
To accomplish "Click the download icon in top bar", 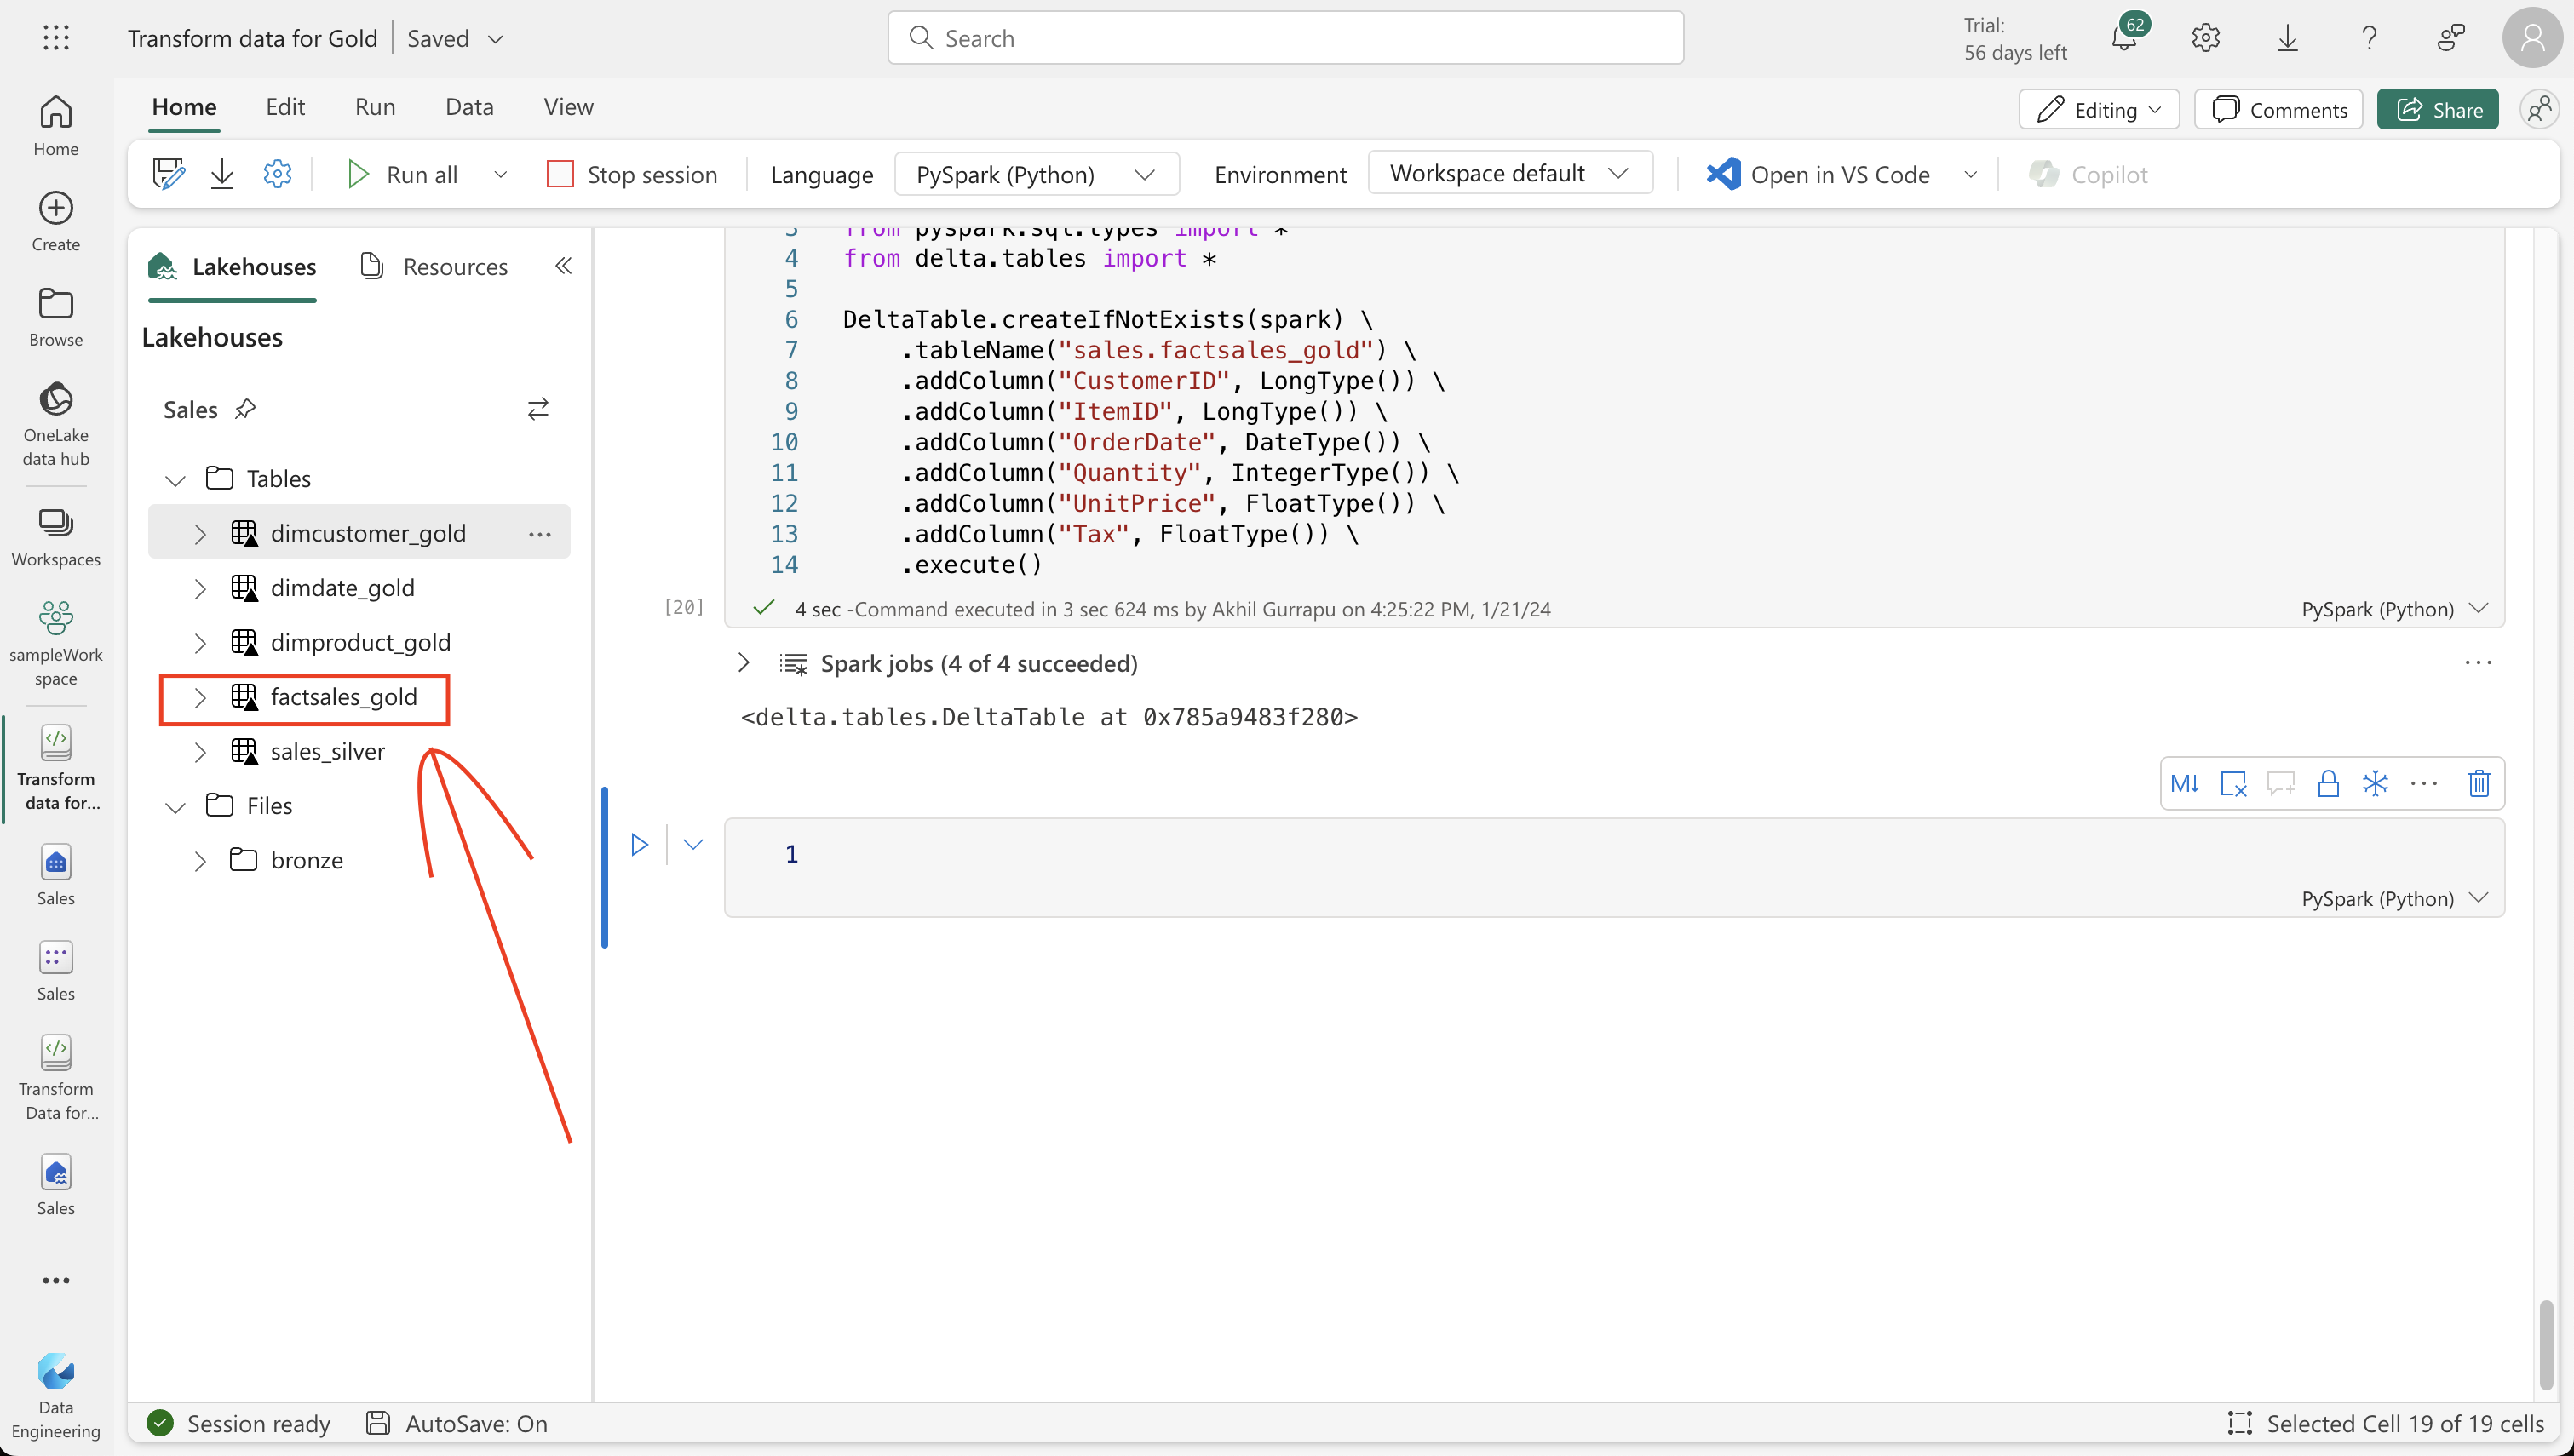I will point(2287,38).
